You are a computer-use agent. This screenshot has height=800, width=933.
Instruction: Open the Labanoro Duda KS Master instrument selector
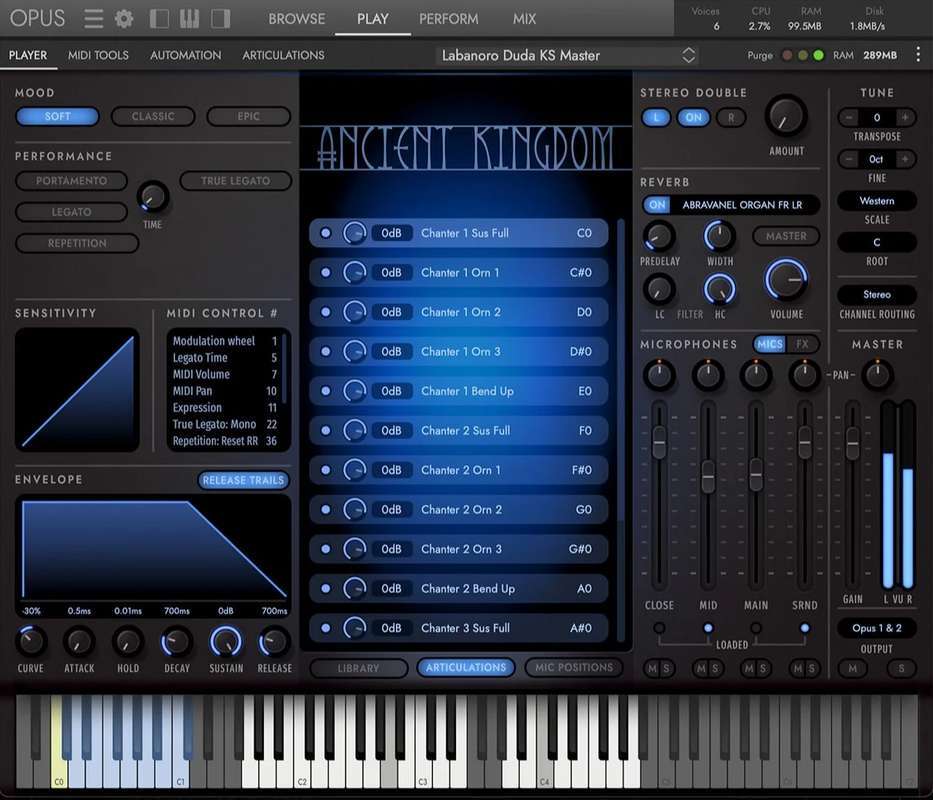pos(567,55)
